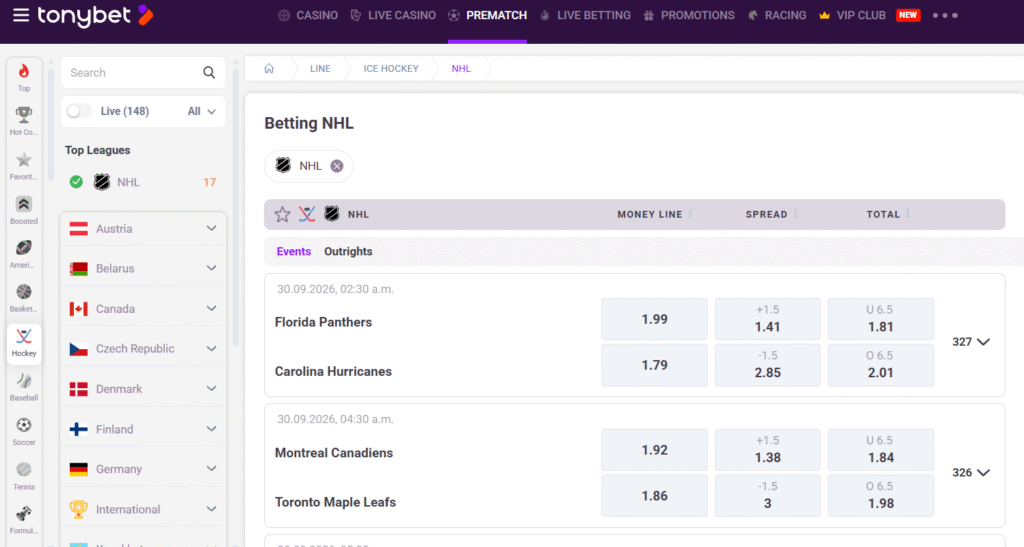Image resolution: width=1024 pixels, height=547 pixels.
Task: Select Tennis sidebar icon
Action: (x=24, y=469)
